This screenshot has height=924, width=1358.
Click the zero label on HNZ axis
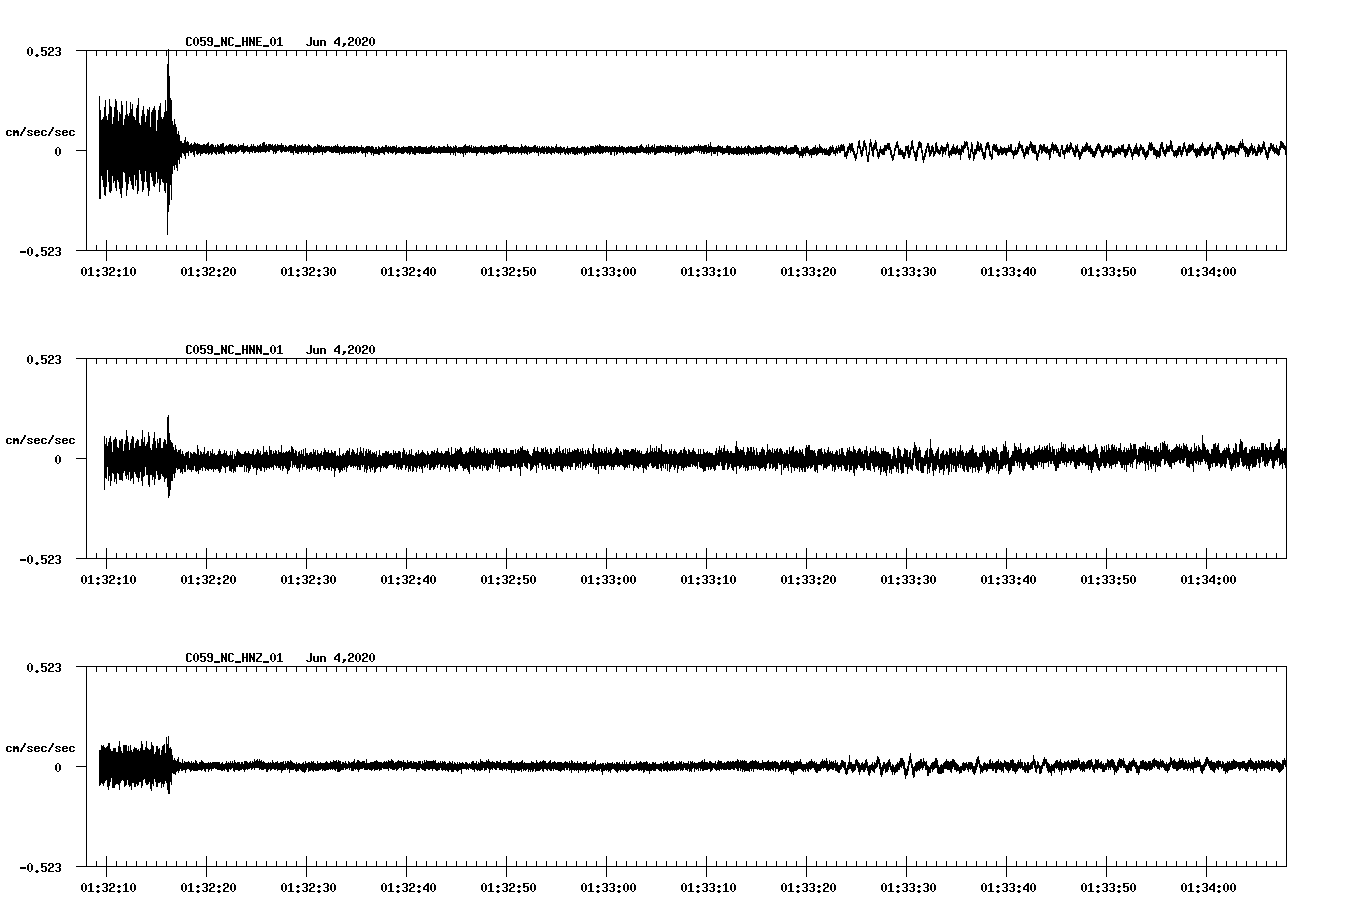58,768
